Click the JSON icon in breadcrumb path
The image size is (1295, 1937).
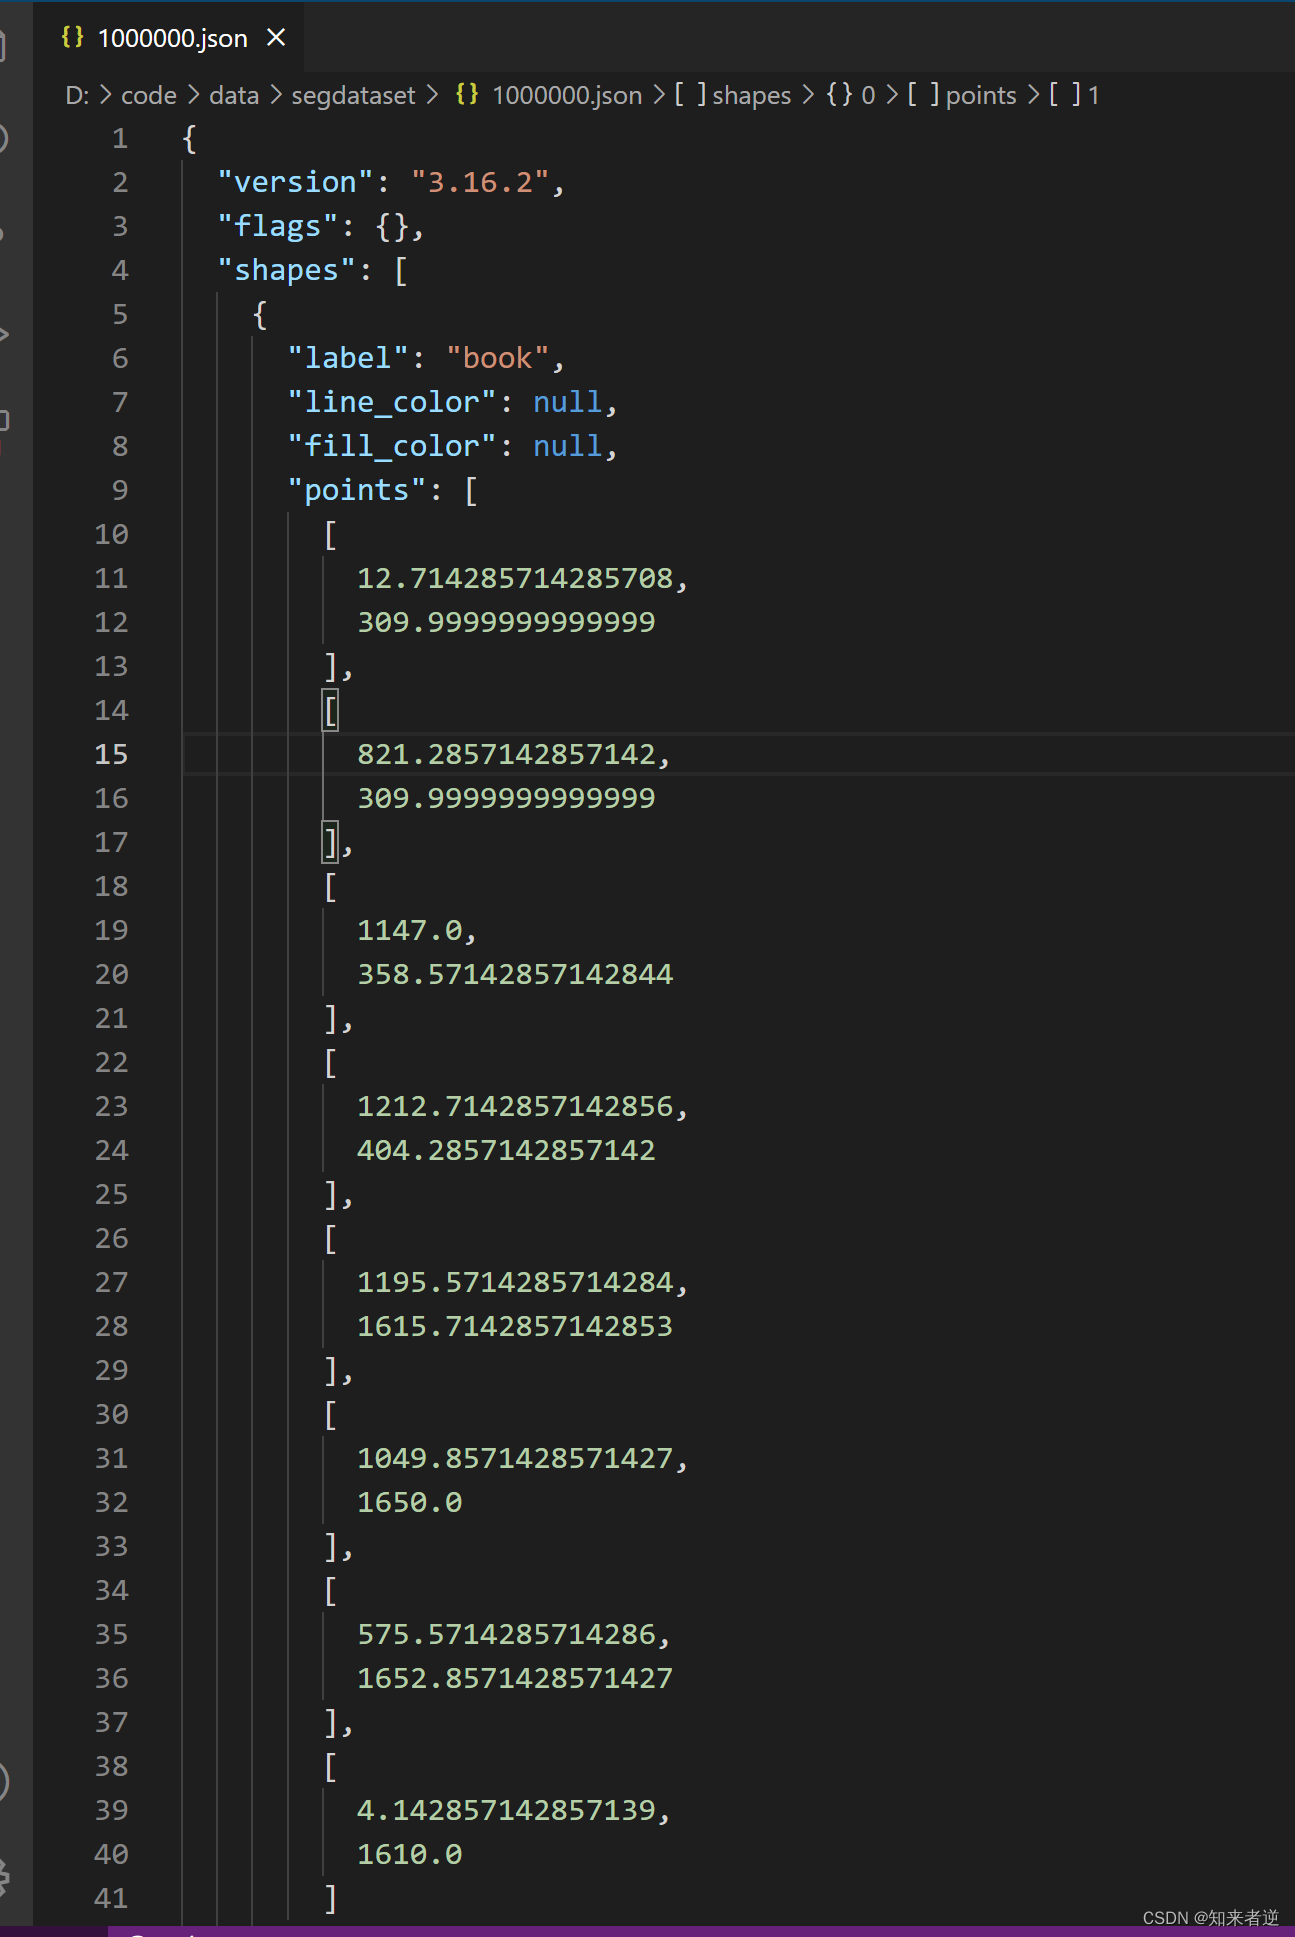click(466, 94)
